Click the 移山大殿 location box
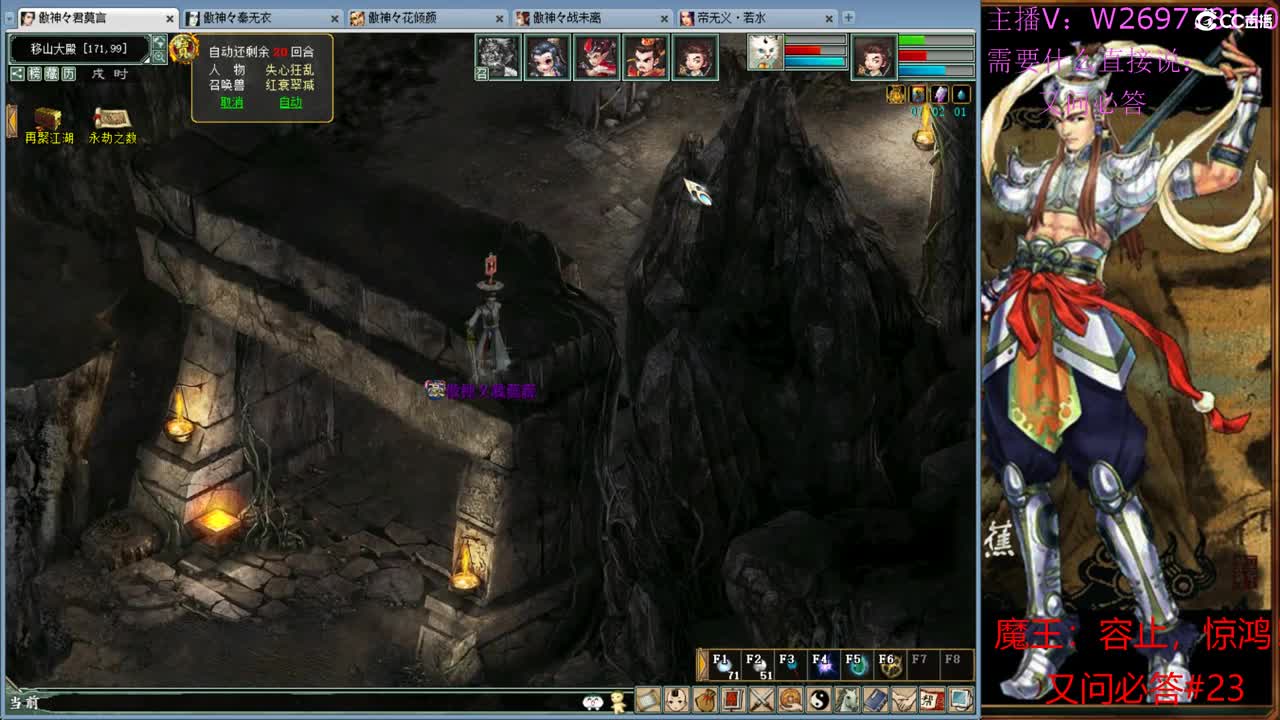 pyautogui.click(x=79, y=49)
